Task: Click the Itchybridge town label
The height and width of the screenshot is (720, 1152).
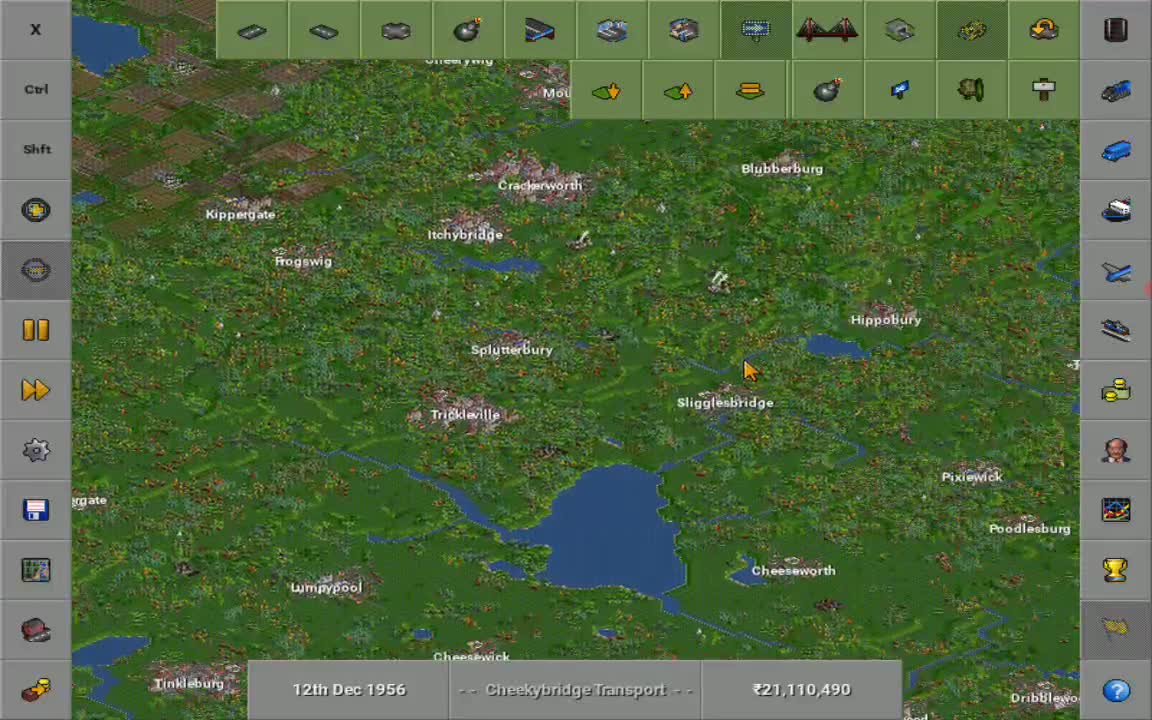Action: click(x=465, y=235)
